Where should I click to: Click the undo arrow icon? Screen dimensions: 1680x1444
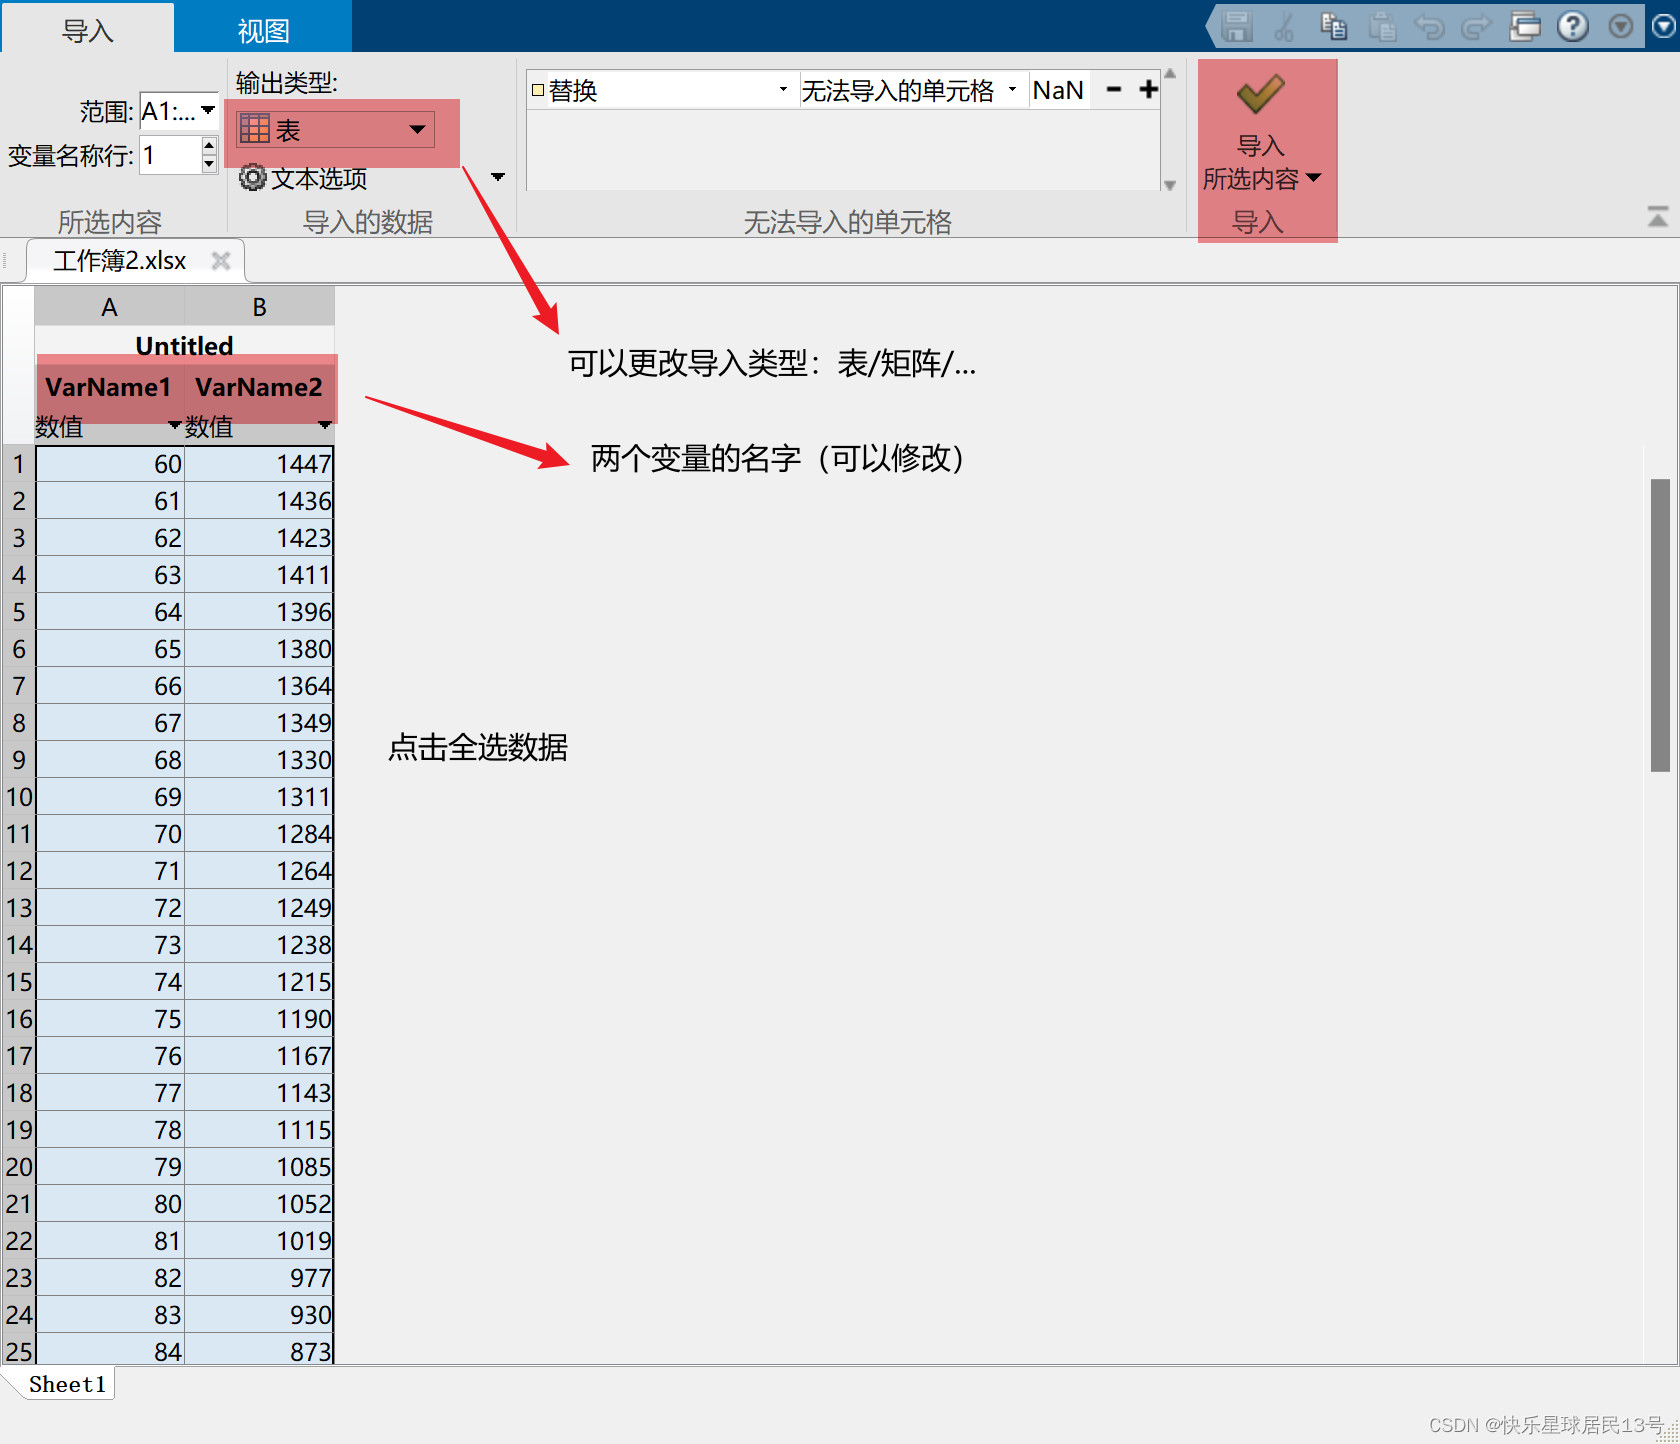1430,27
